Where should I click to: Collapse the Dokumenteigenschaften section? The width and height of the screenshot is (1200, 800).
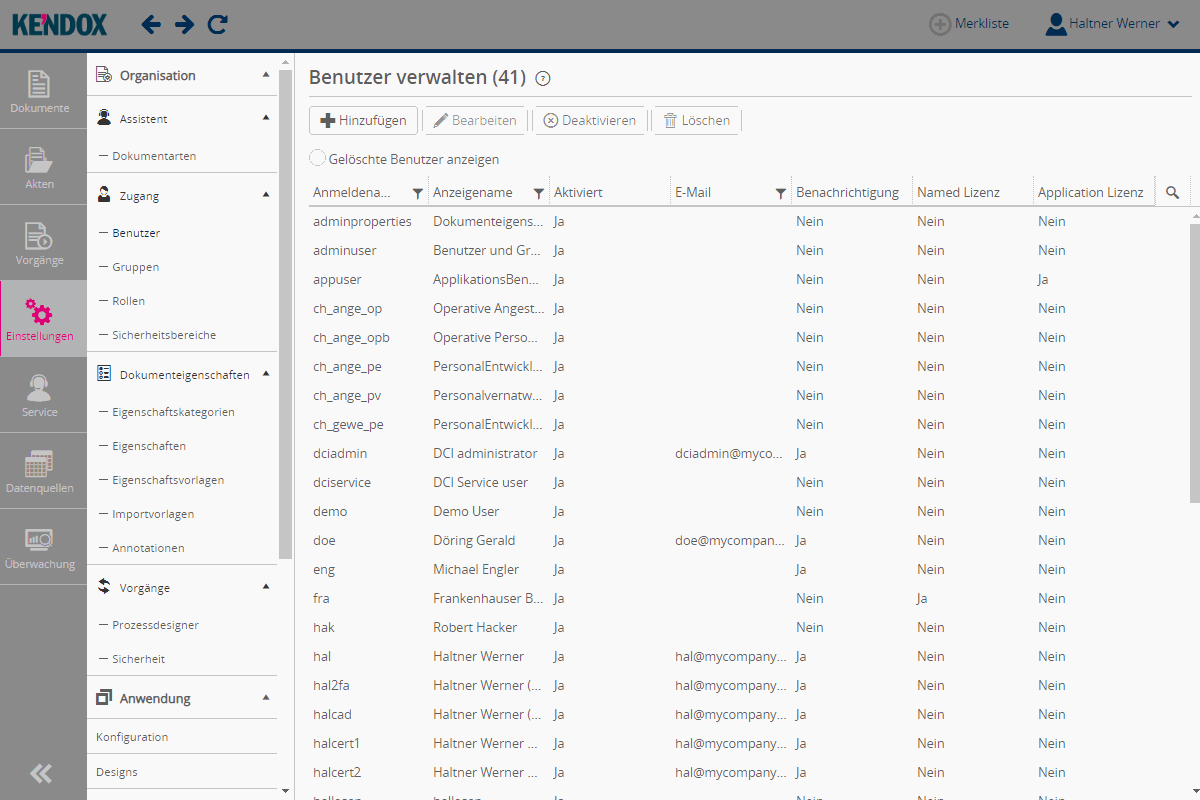click(x=266, y=374)
